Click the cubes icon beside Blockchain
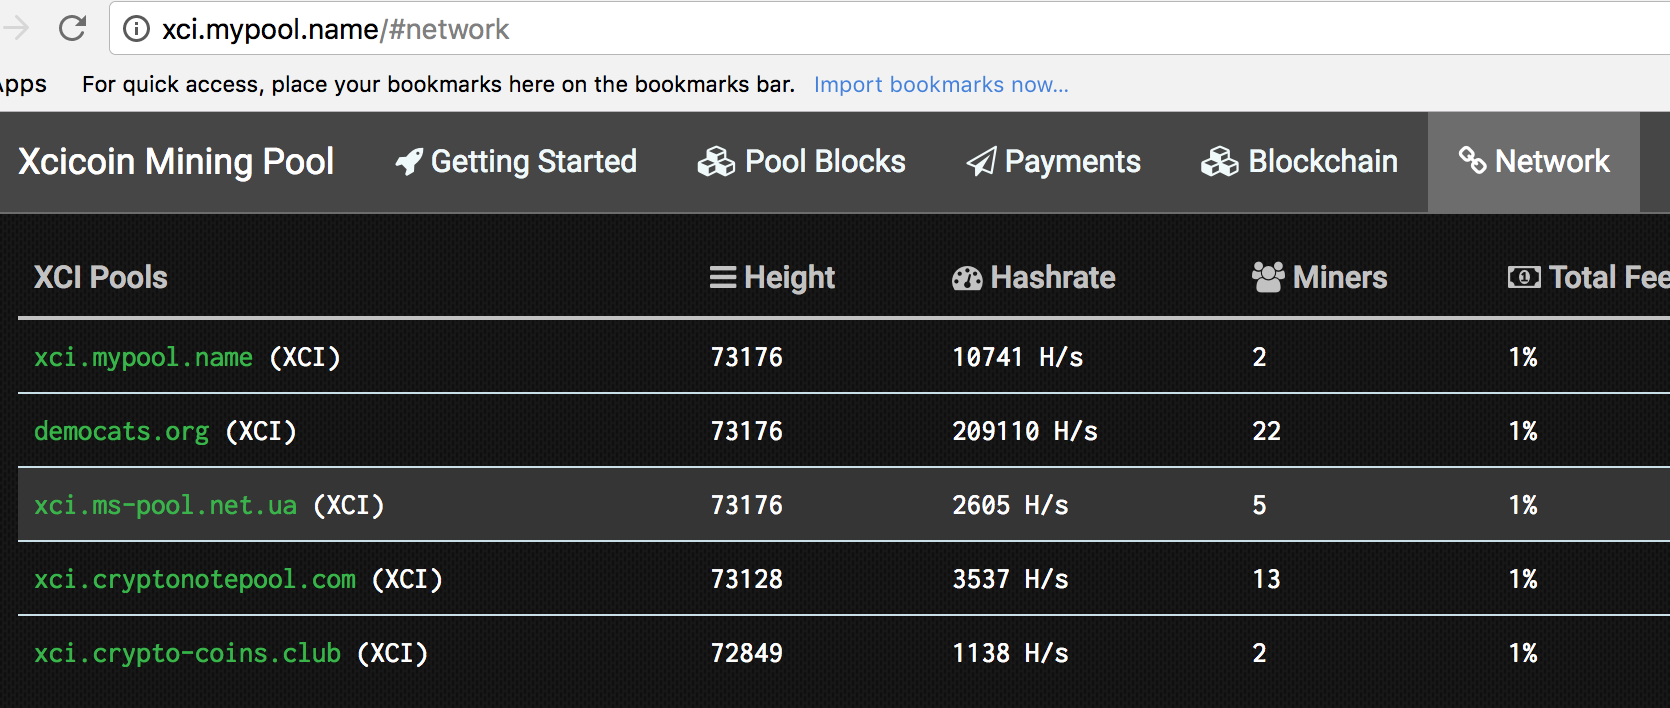The width and height of the screenshot is (1670, 708). [x=1220, y=162]
